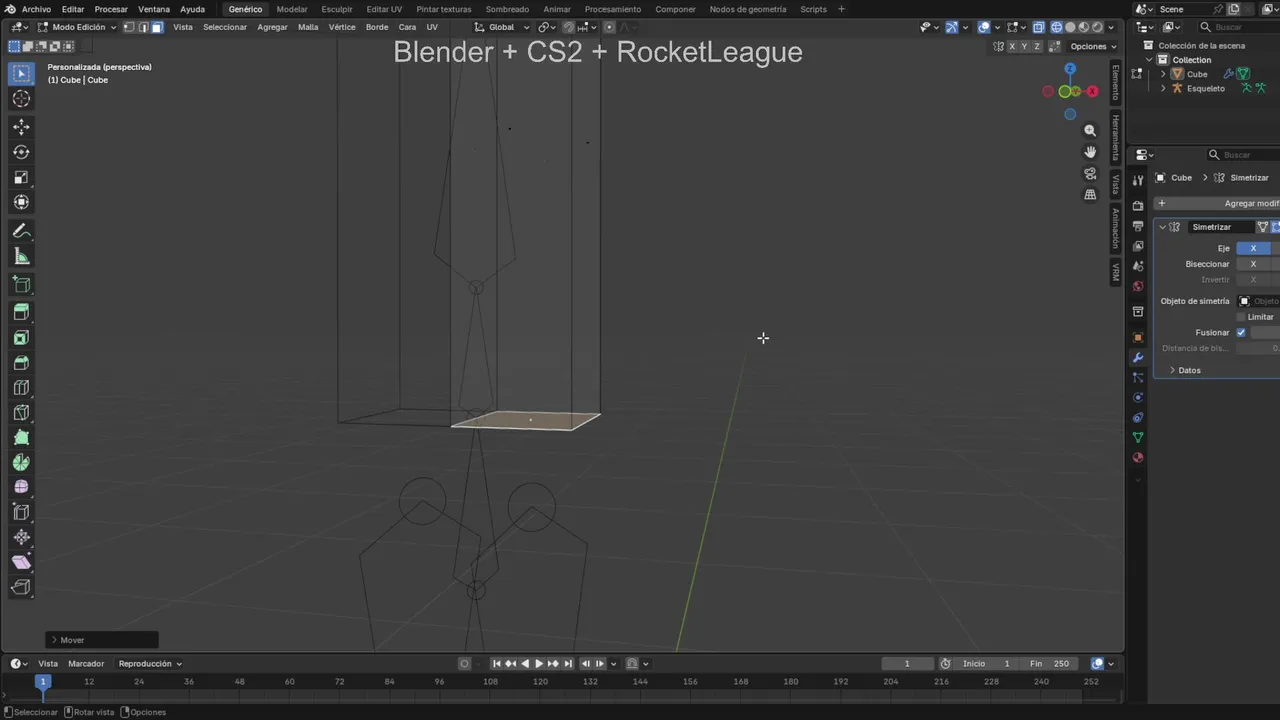Select the Measure tool
This screenshot has width=1280, height=720.
(x=21, y=257)
